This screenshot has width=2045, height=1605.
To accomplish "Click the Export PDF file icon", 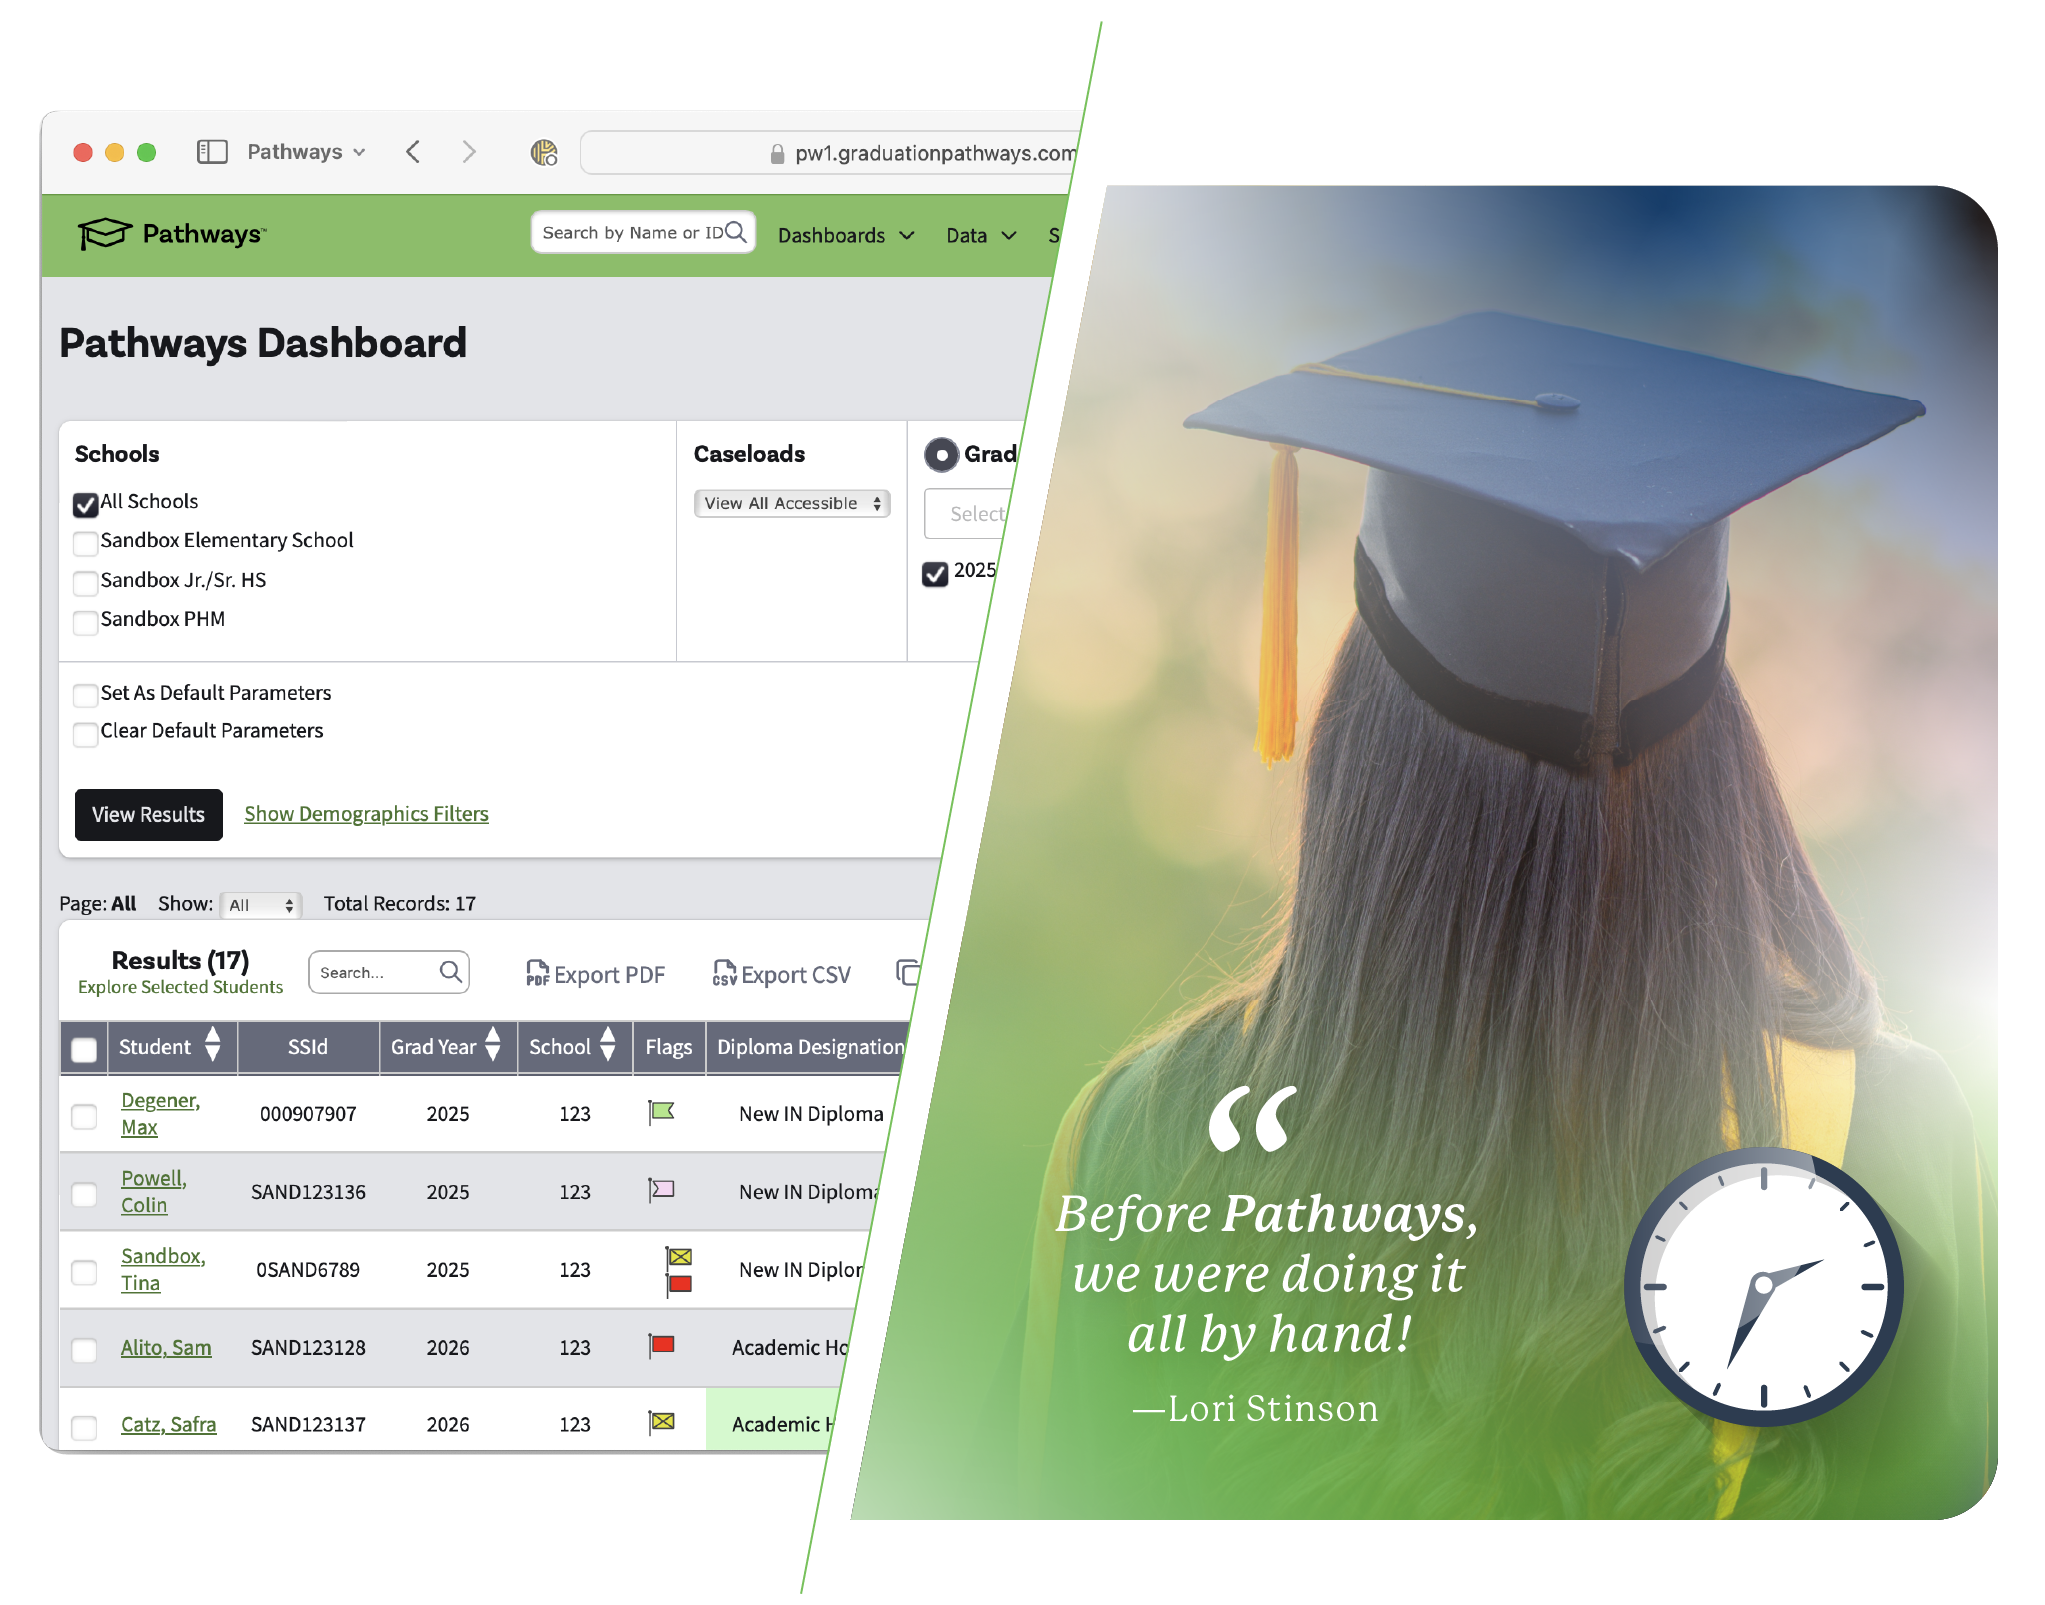I will 537,973.
